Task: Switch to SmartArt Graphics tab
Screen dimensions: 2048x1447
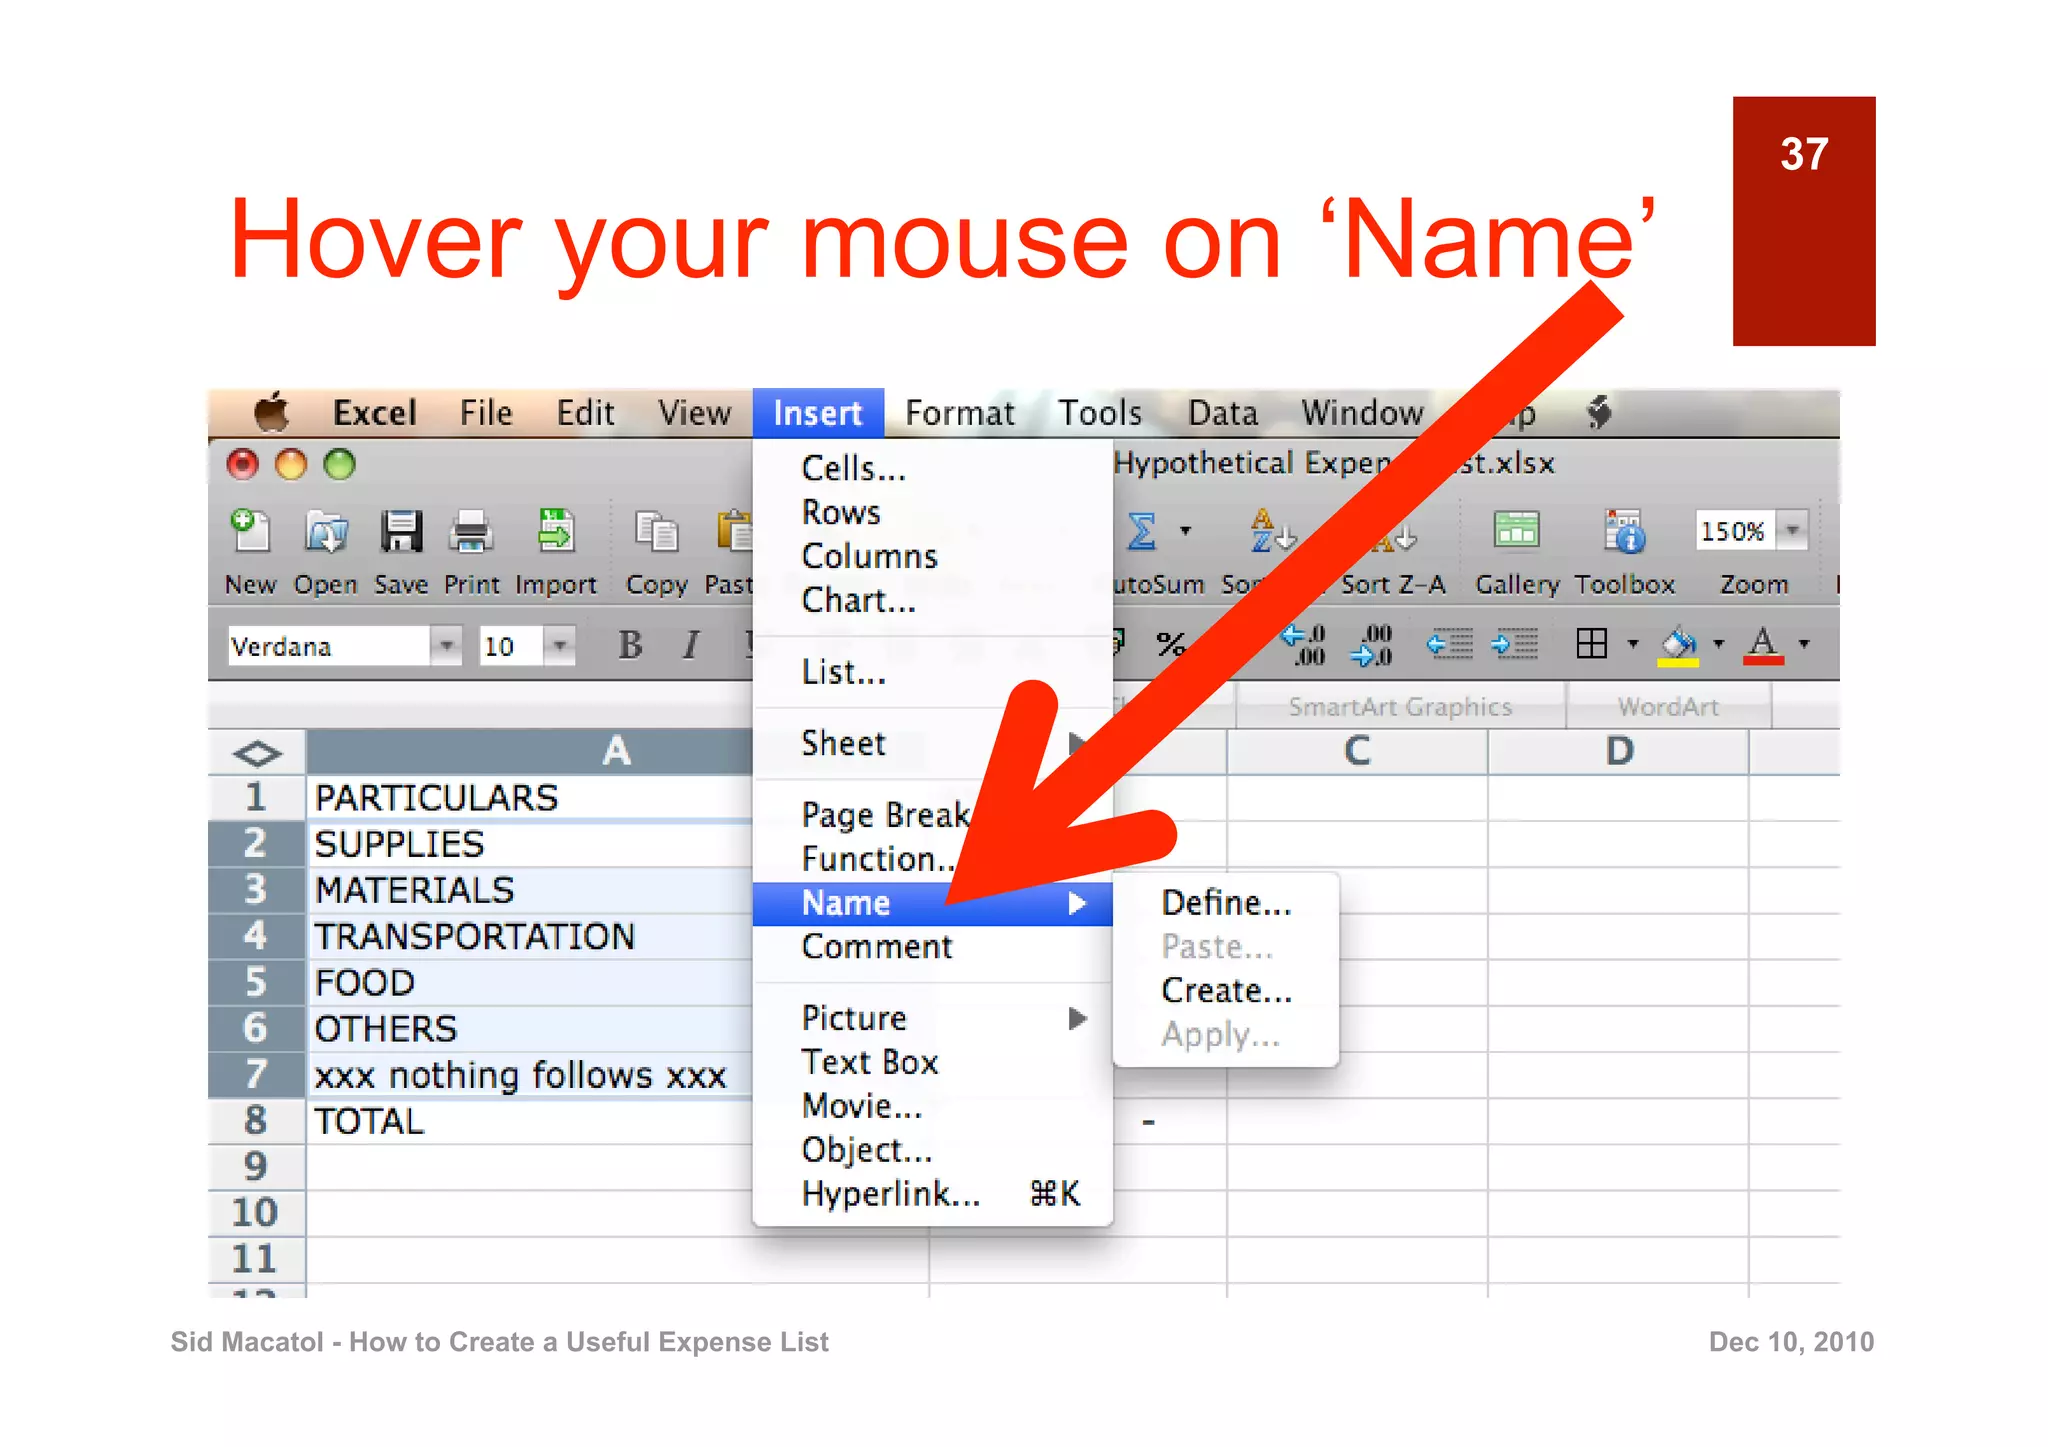Action: click(x=1400, y=707)
